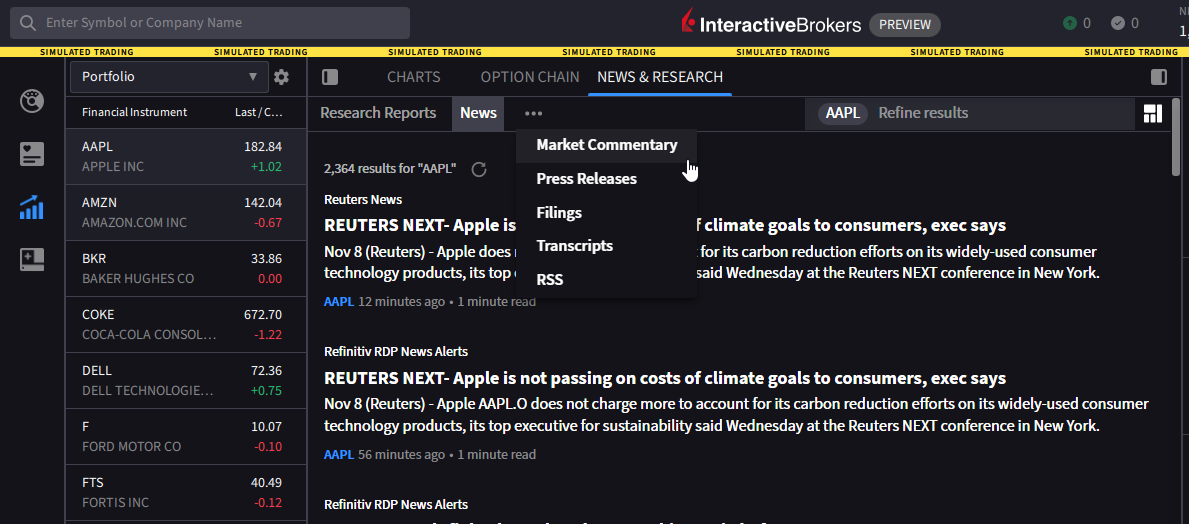Switch to the CHARTS tab
1189x524 pixels.
(413, 77)
